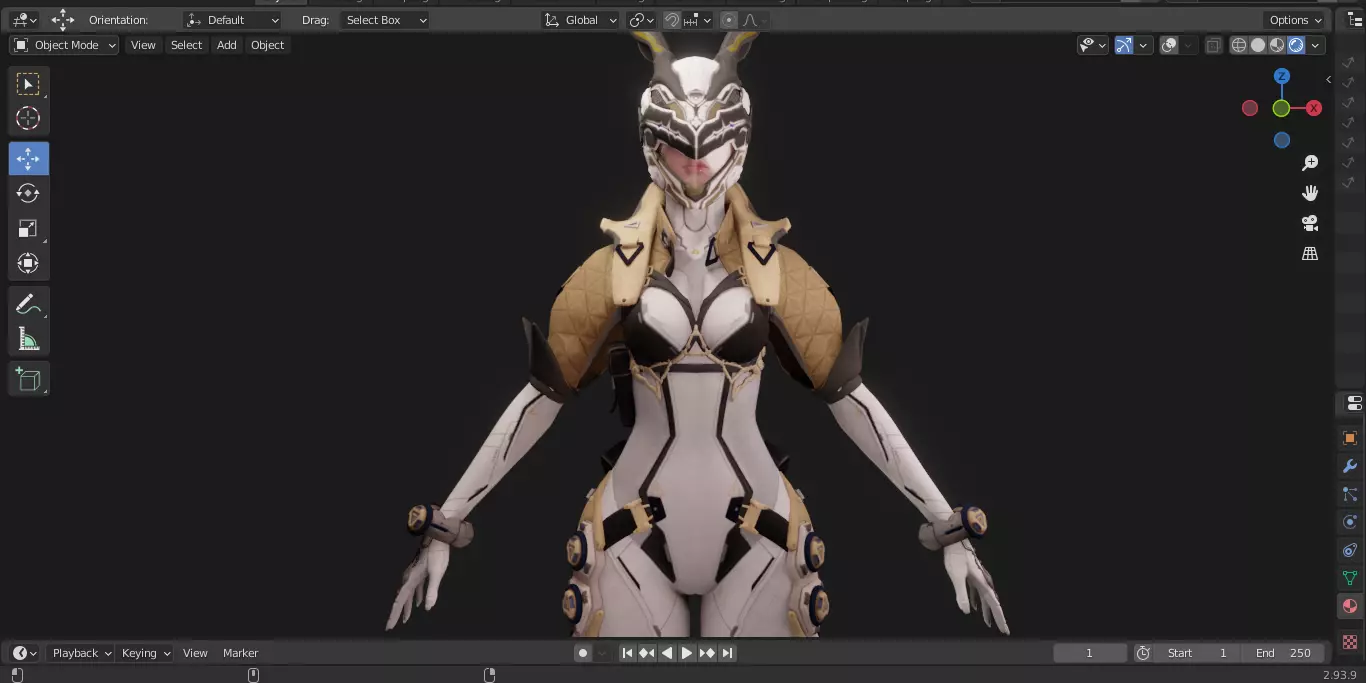Open the Texture properties checker tab

(x=1350, y=641)
